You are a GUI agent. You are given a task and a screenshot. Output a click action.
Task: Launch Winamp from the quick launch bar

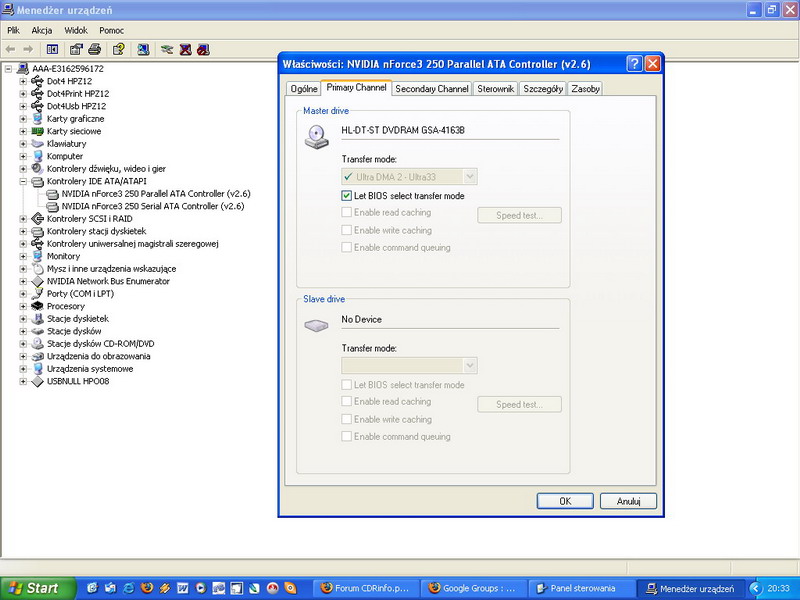click(165, 588)
